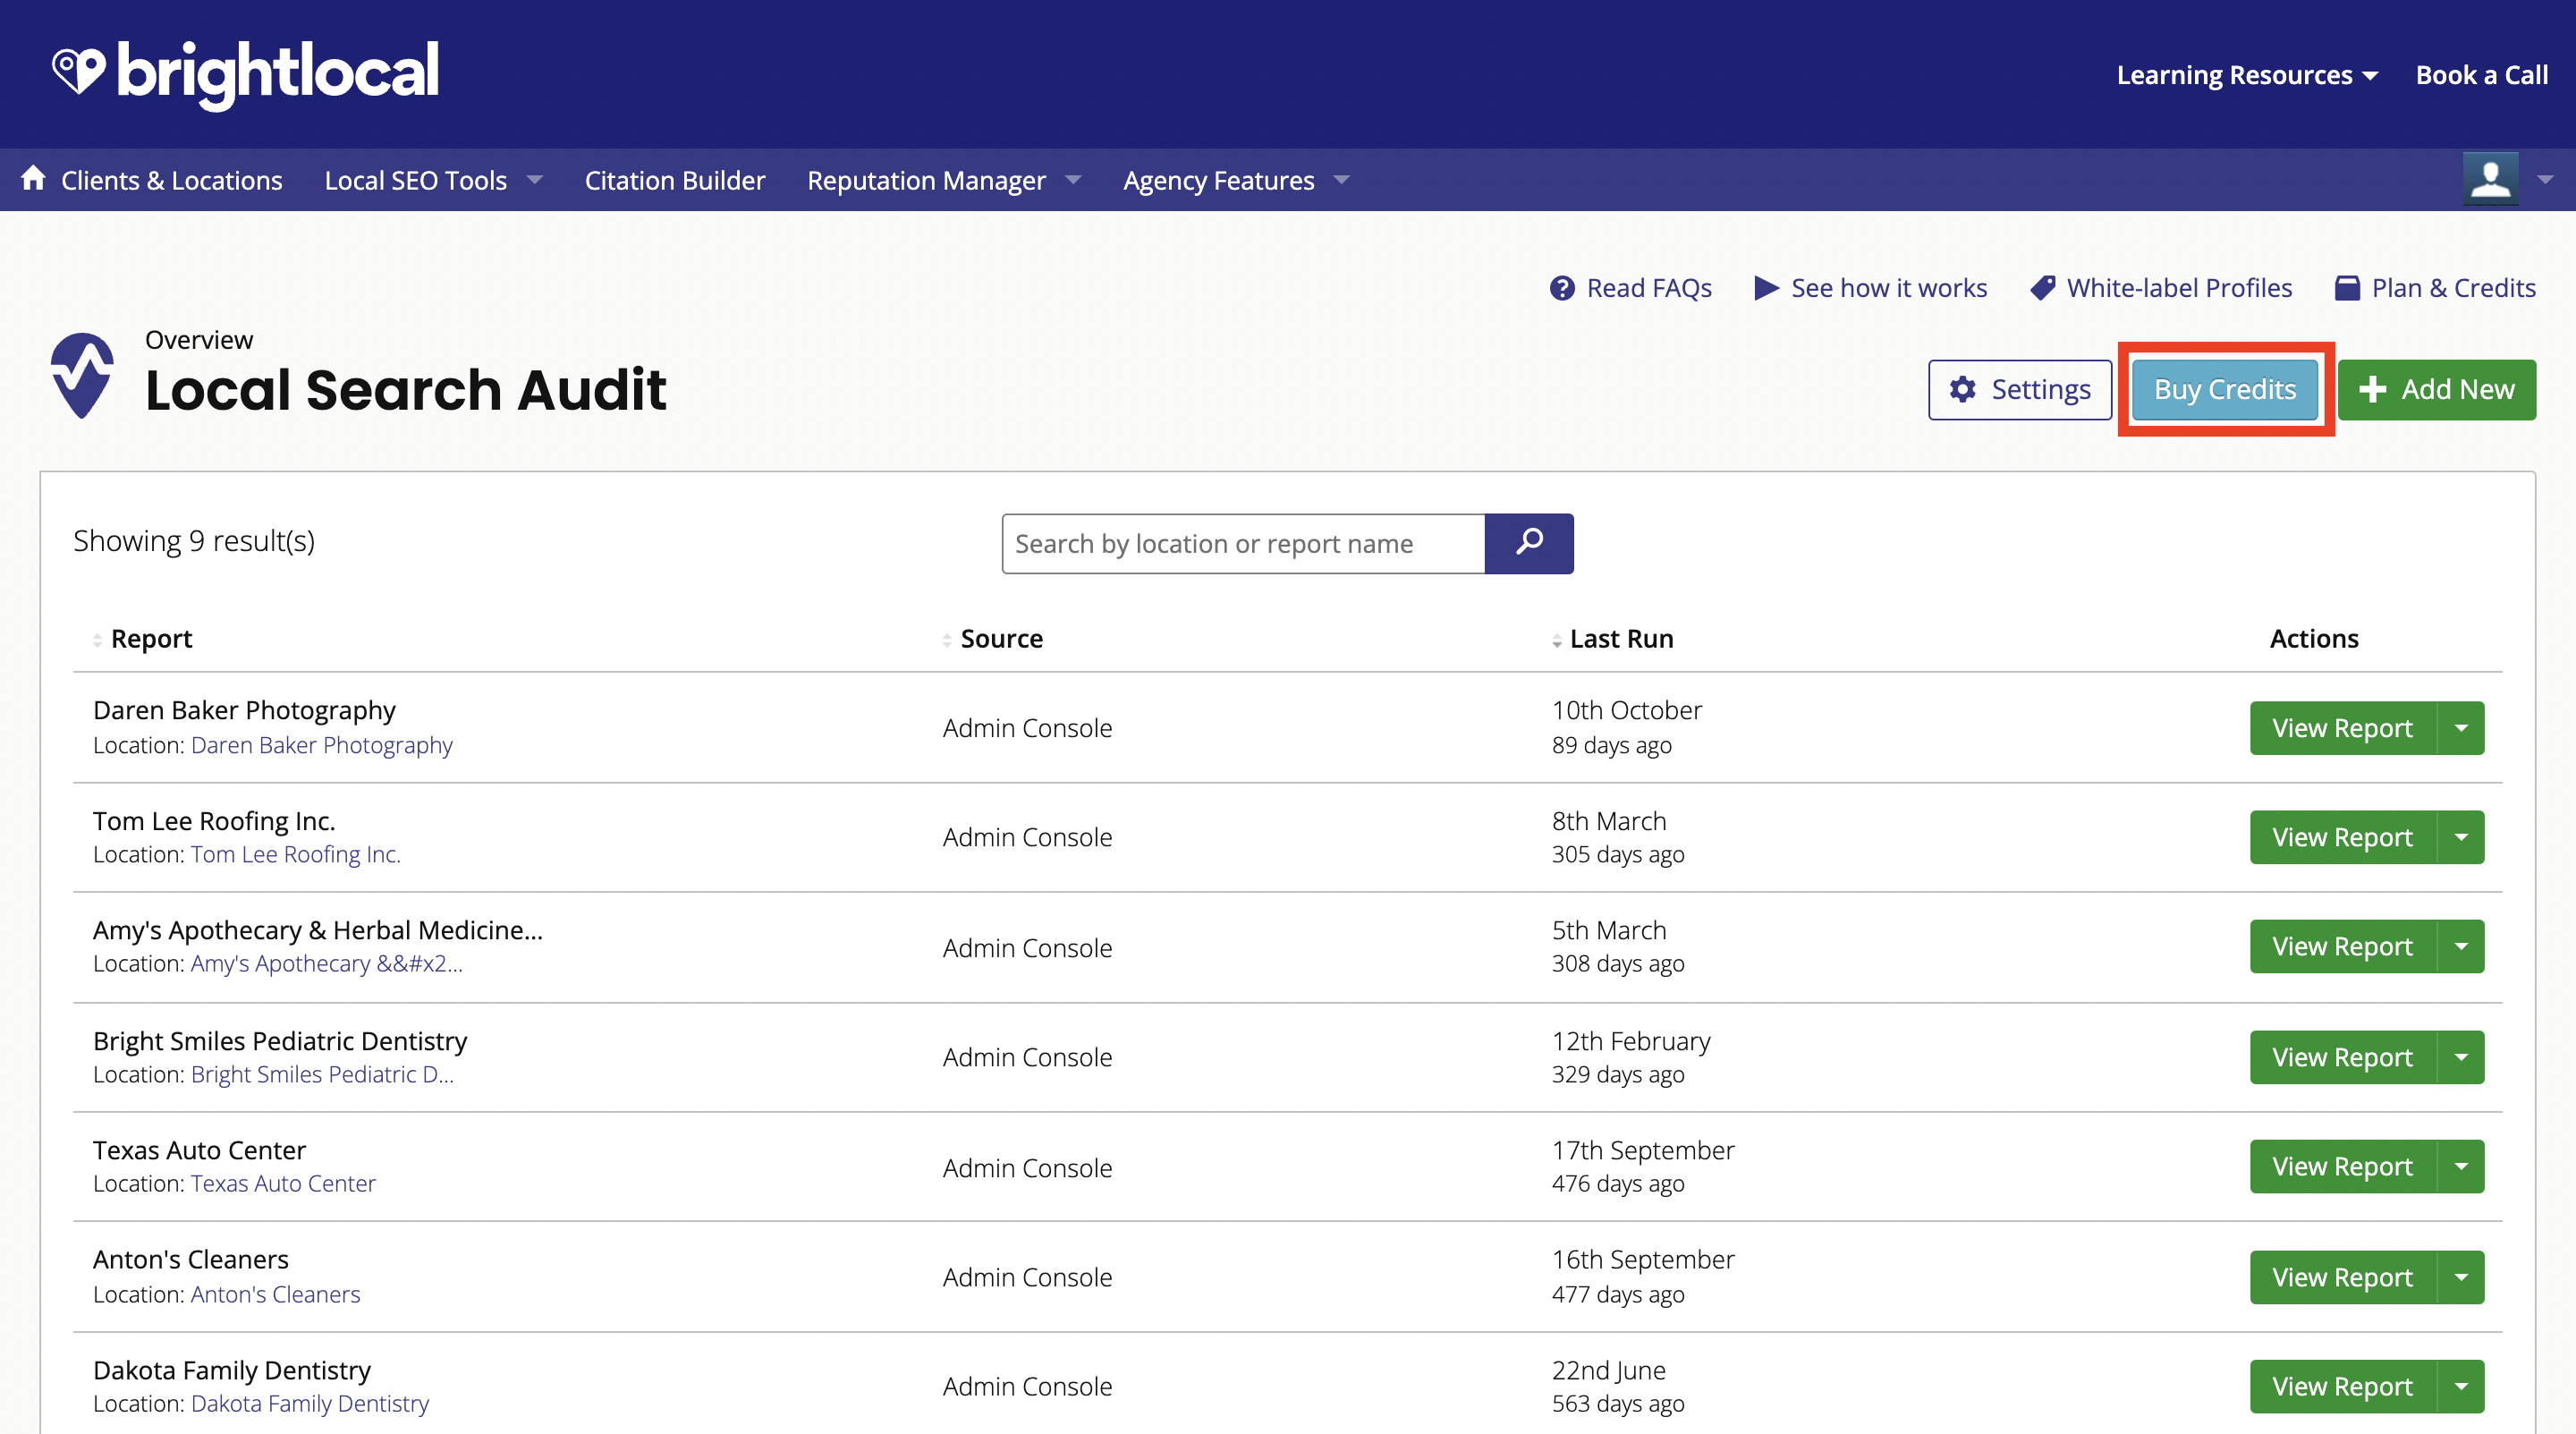Open actions dropdown for Amy's Apothecary report
Image resolution: width=2576 pixels, height=1434 pixels.
[x=2461, y=946]
